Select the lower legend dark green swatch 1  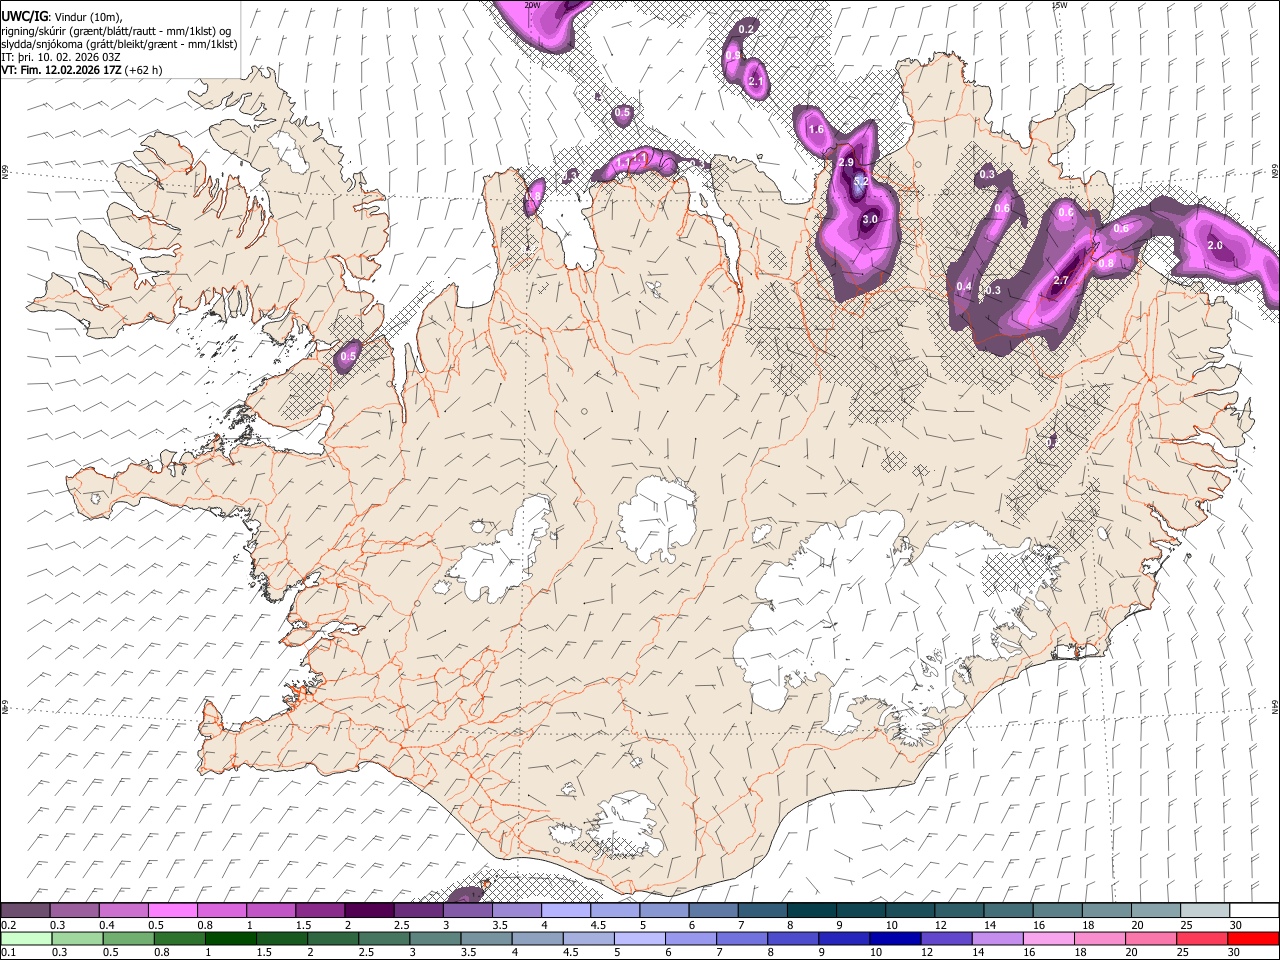click(232, 938)
